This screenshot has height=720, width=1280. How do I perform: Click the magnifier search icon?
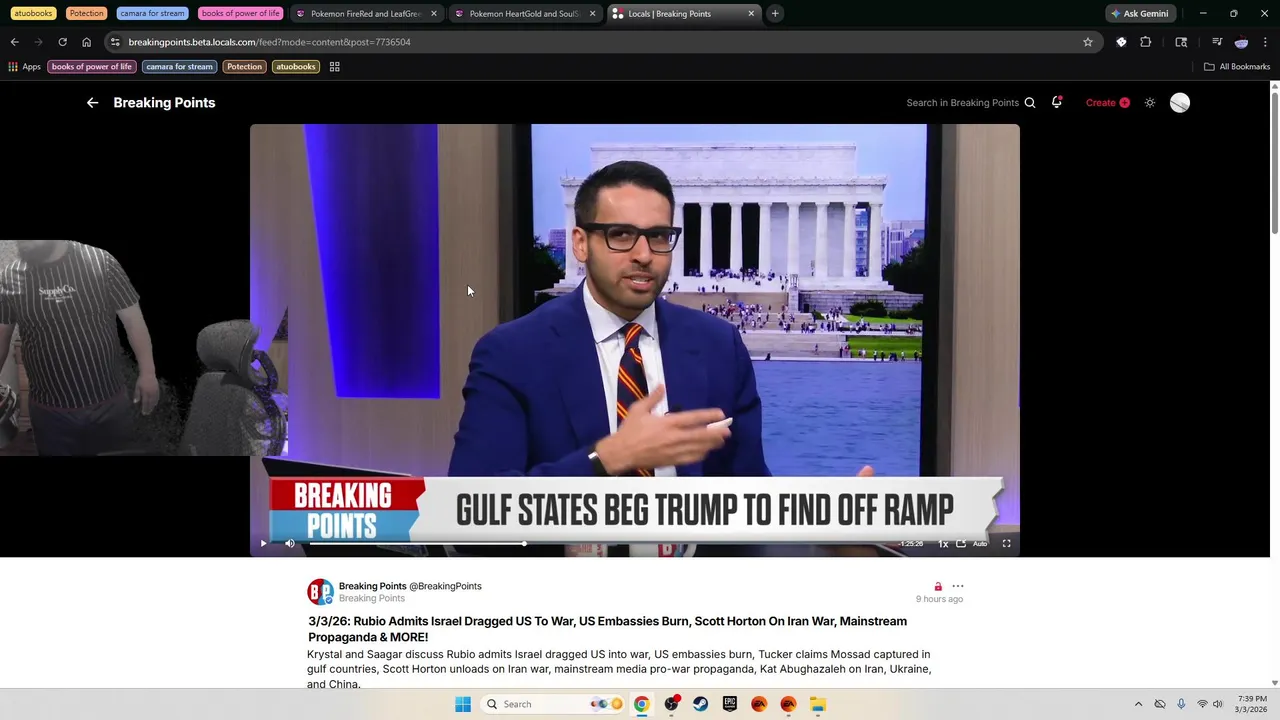point(1030,103)
